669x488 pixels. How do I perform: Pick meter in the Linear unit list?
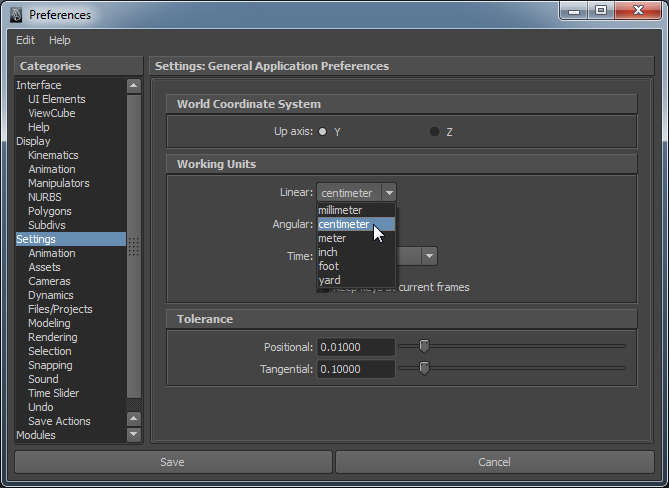[332, 238]
